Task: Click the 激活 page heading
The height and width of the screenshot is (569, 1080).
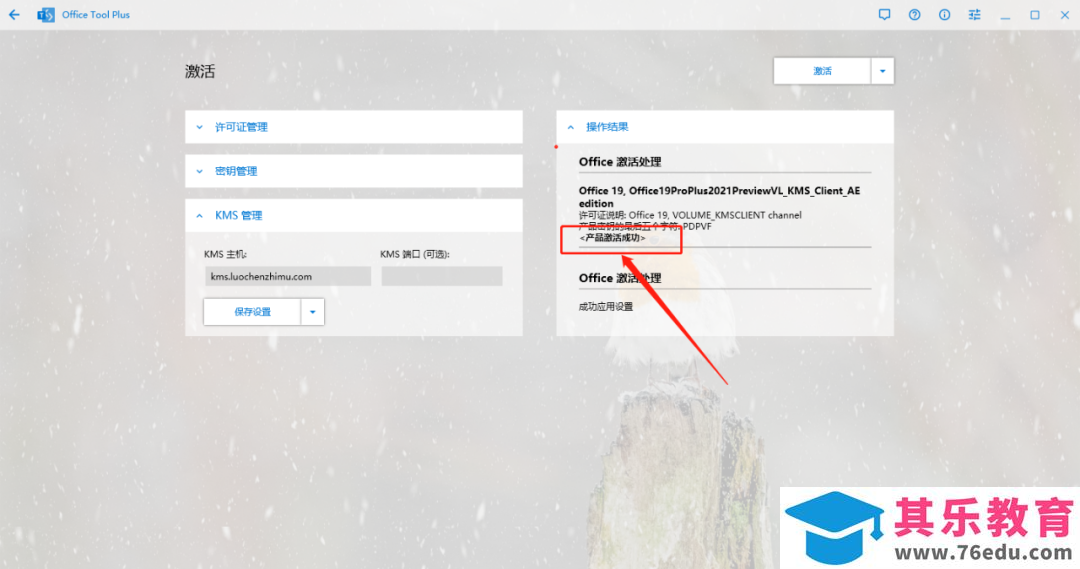Action: 200,71
